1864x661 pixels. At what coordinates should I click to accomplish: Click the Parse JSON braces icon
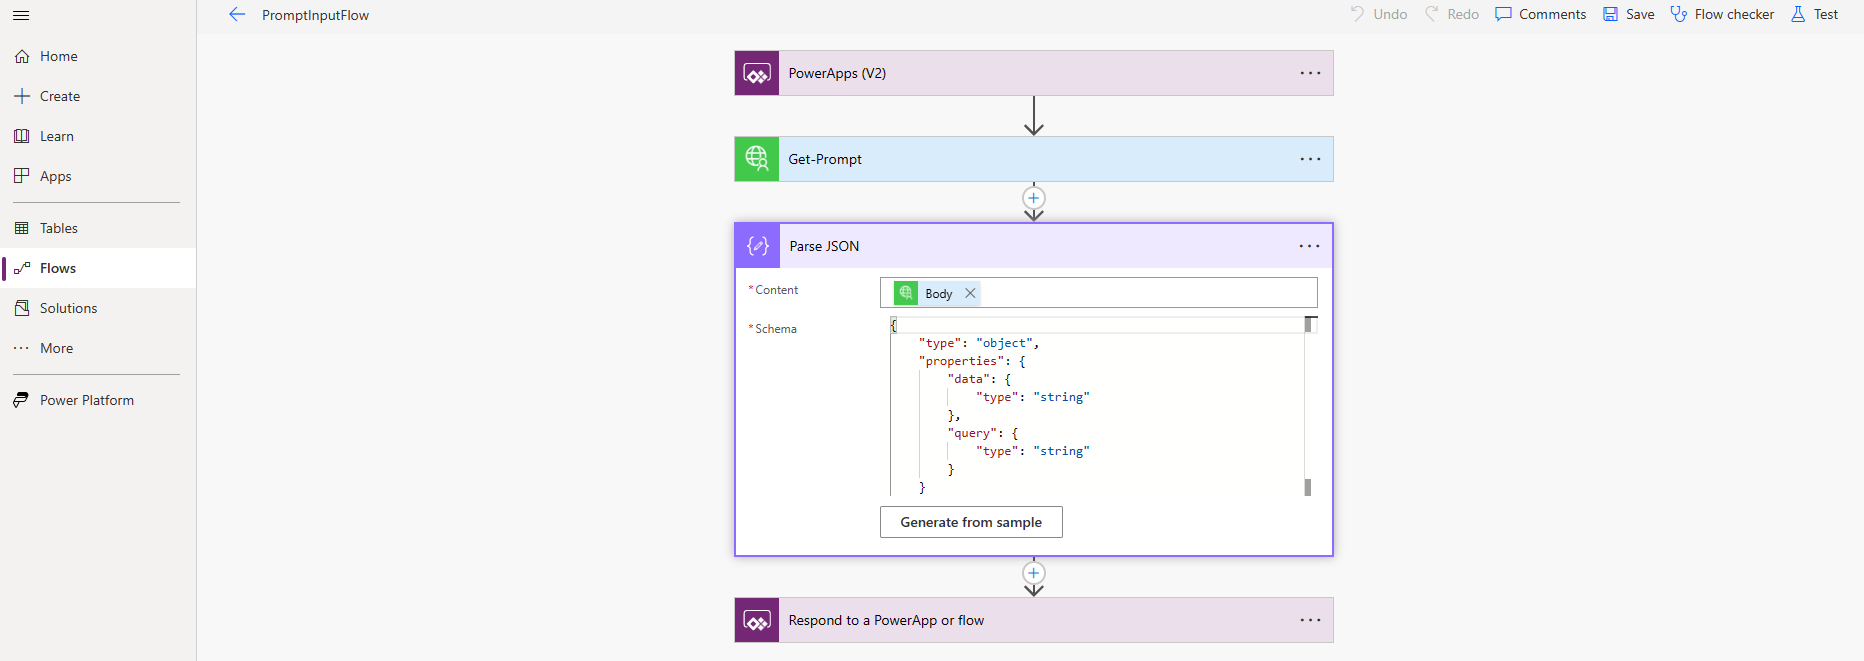point(758,246)
